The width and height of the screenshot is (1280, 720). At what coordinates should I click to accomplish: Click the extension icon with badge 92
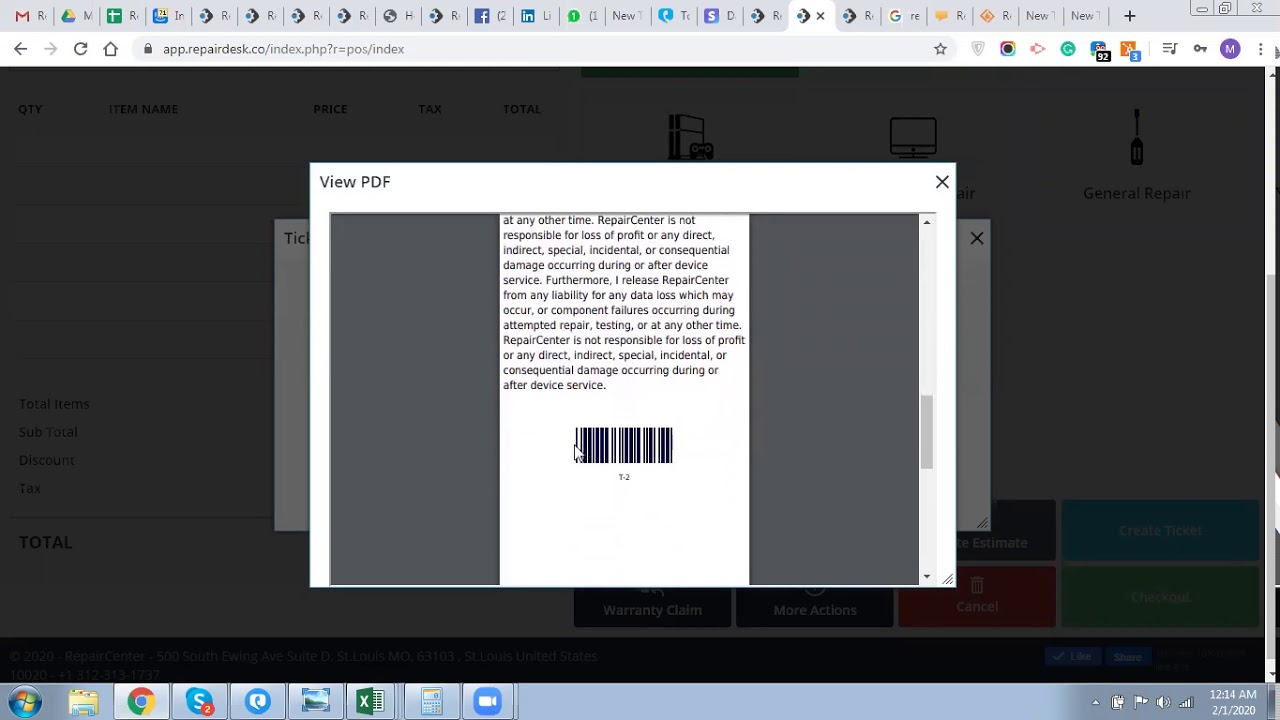click(1099, 50)
